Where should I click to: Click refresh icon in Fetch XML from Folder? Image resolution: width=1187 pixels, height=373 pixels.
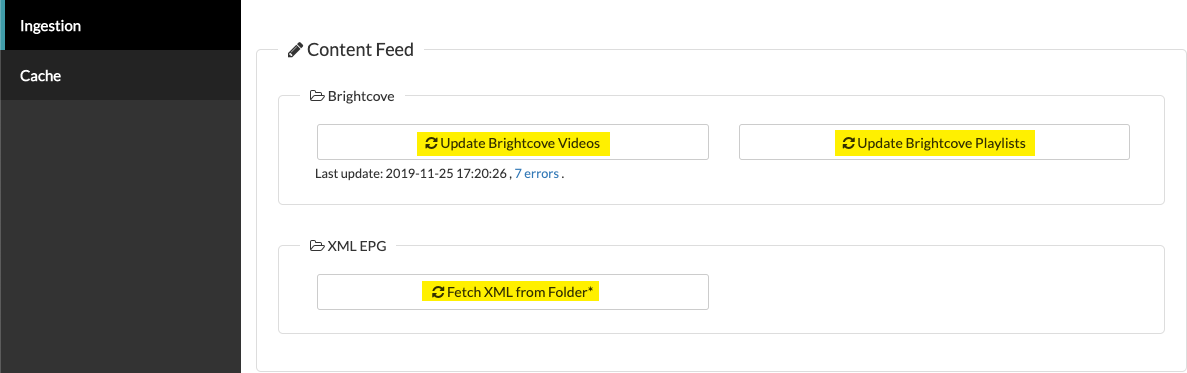click(438, 292)
